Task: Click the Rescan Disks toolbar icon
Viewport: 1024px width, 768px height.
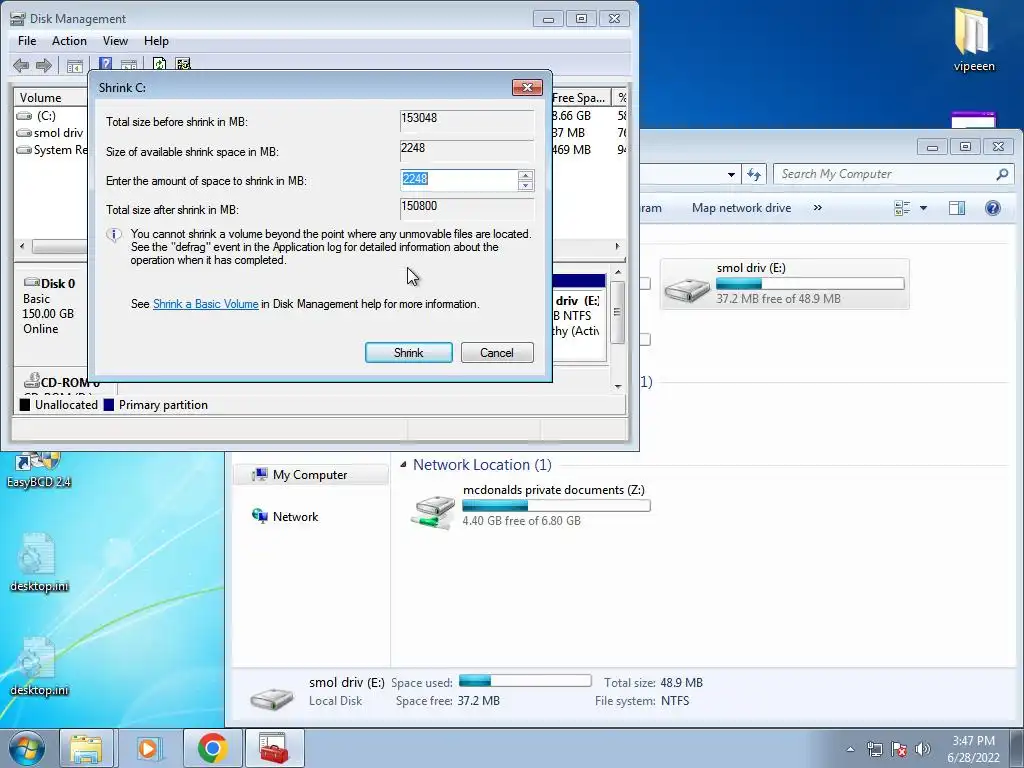Action: click(183, 64)
